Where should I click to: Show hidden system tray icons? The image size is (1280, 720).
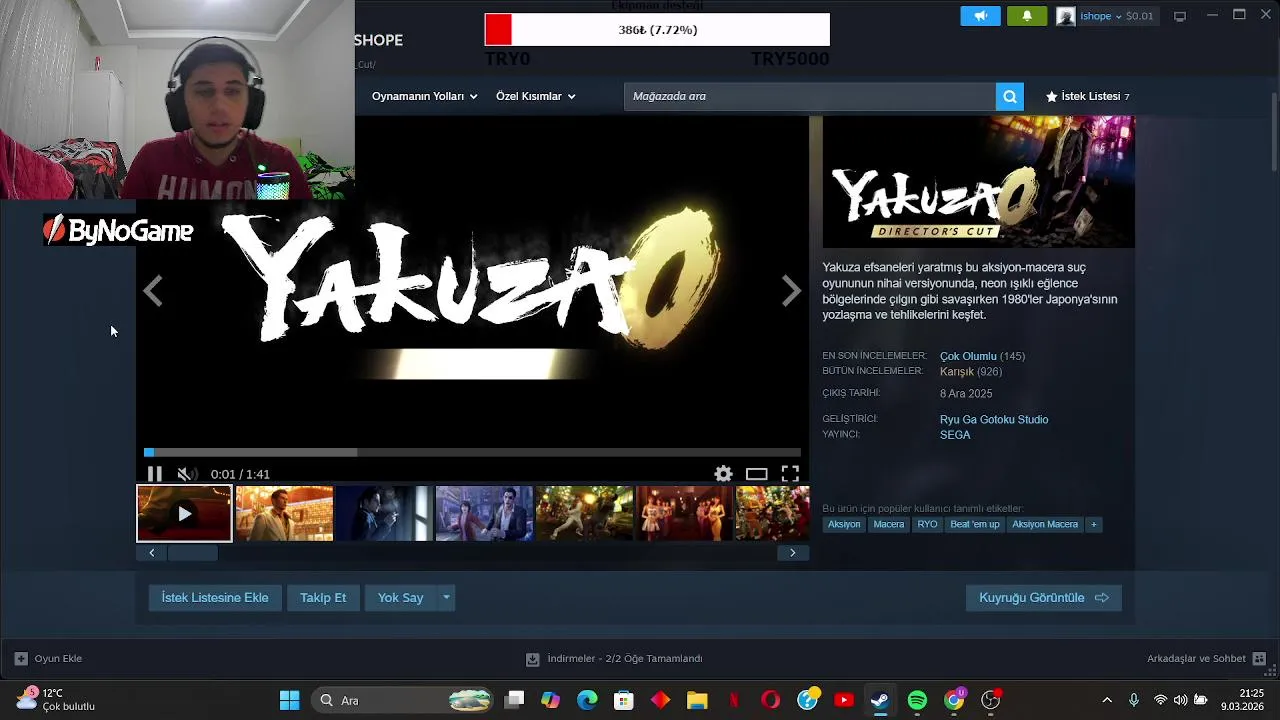pos(1106,700)
